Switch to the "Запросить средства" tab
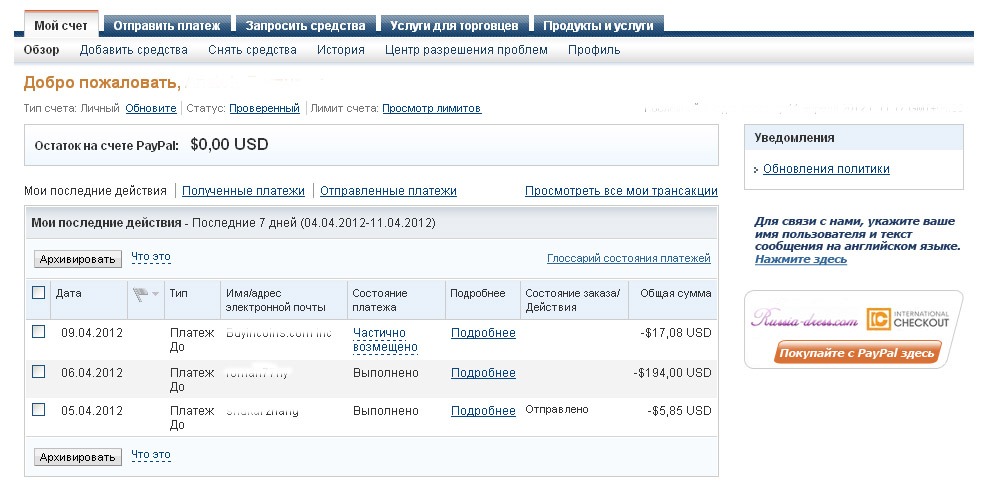982x494 pixels. click(x=305, y=25)
